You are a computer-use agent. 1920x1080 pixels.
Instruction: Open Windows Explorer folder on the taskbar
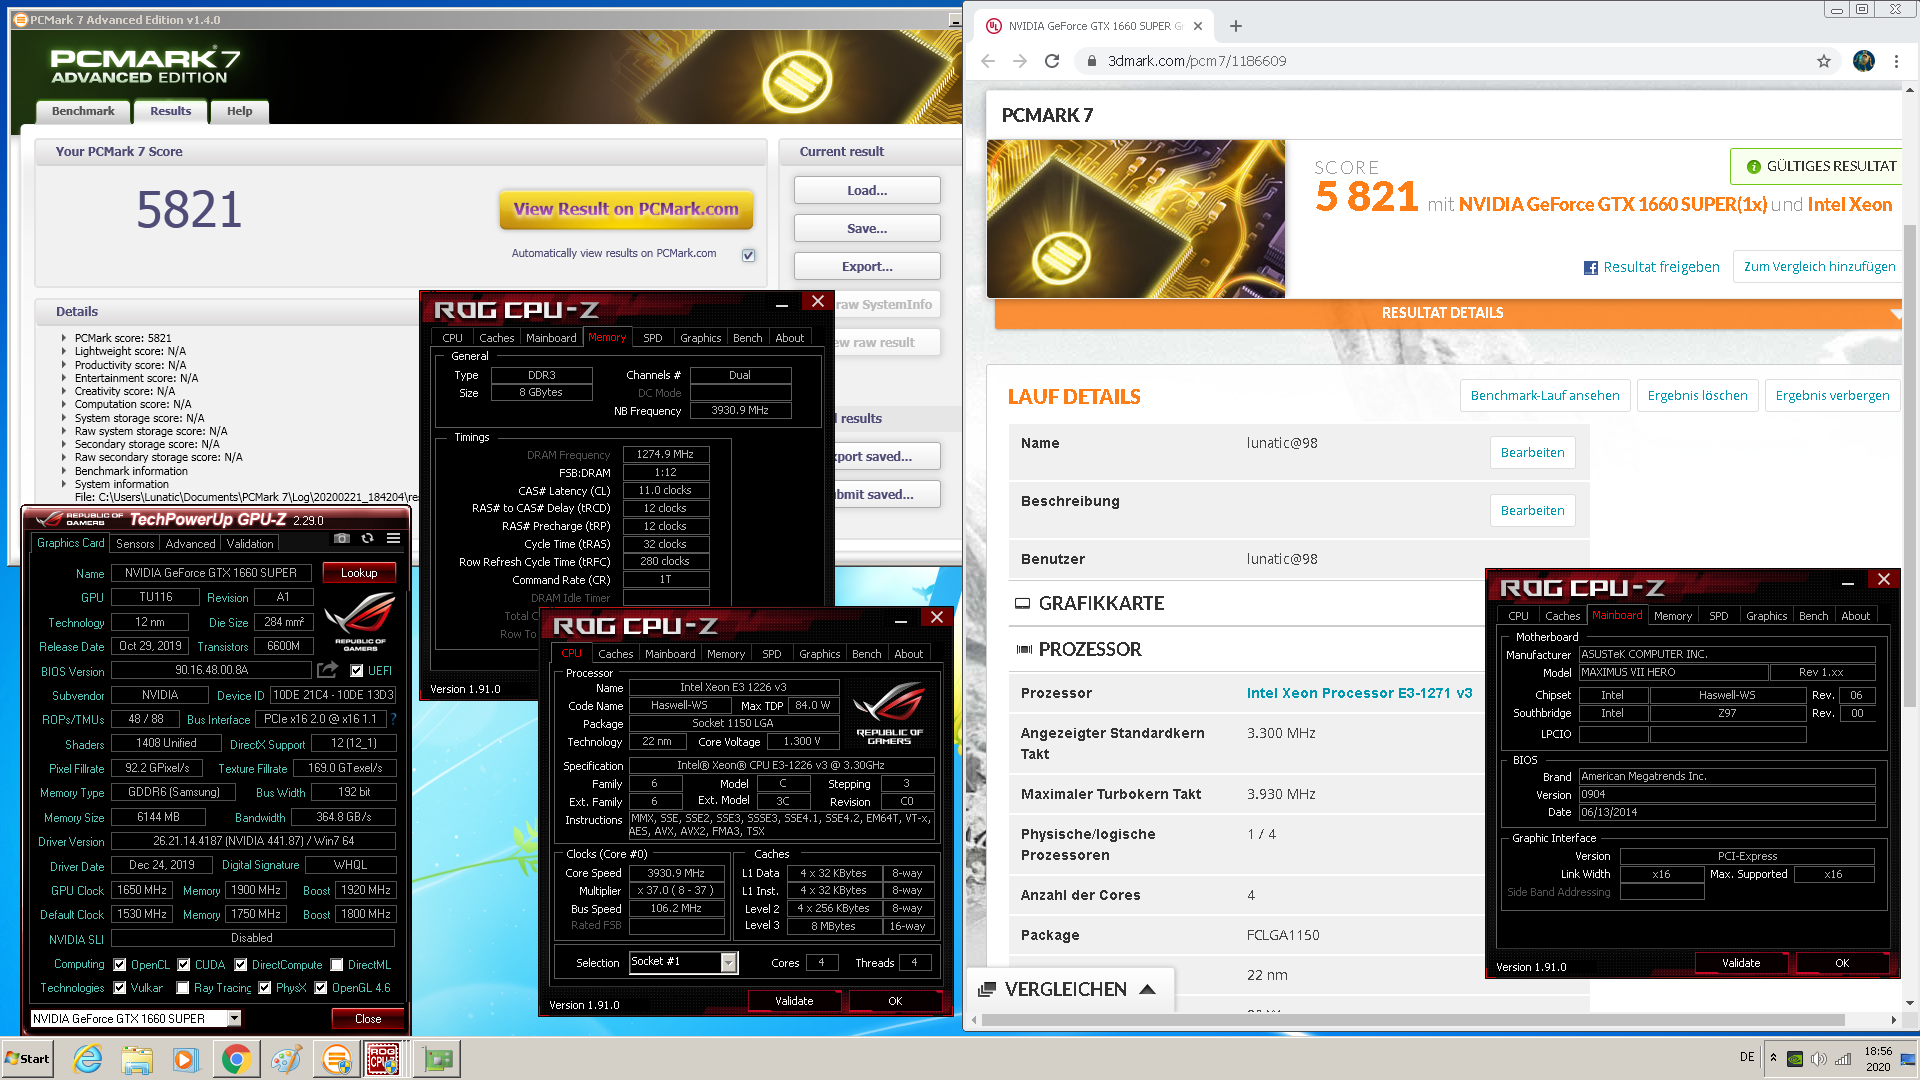(x=137, y=1059)
